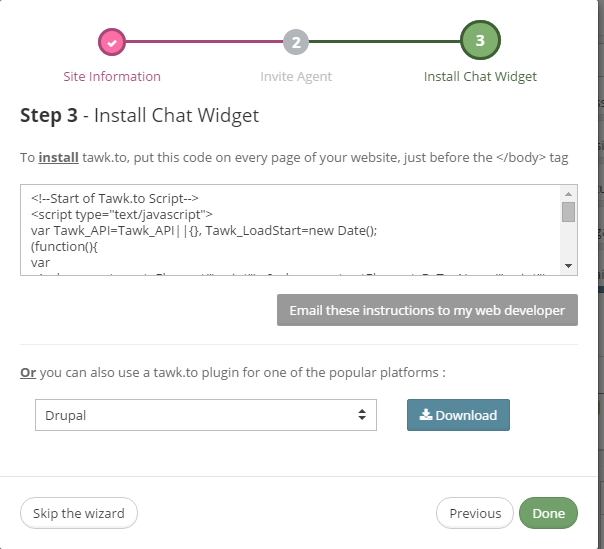Finish setup with the Done button
The image size is (604, 549).
pyautogui.click(x=548, y=513)
